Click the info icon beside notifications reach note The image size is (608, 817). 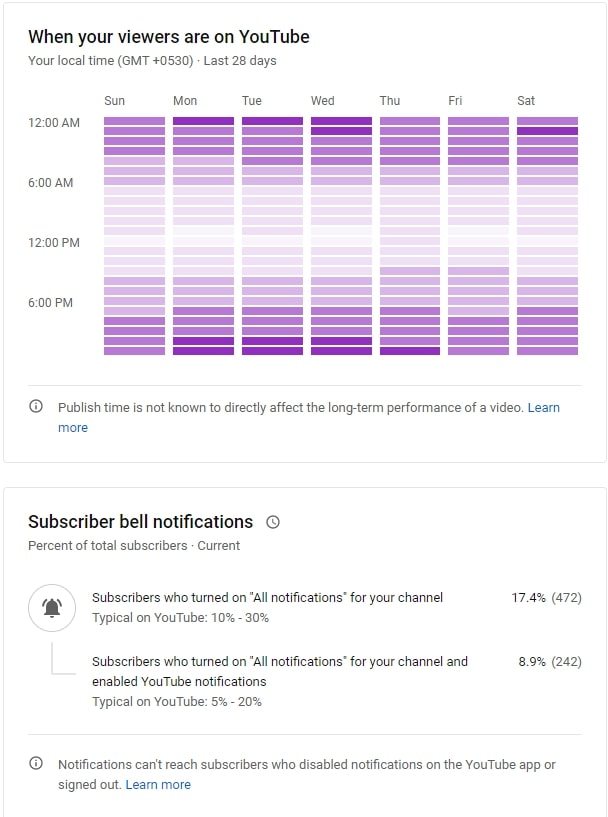coord(35,763)
